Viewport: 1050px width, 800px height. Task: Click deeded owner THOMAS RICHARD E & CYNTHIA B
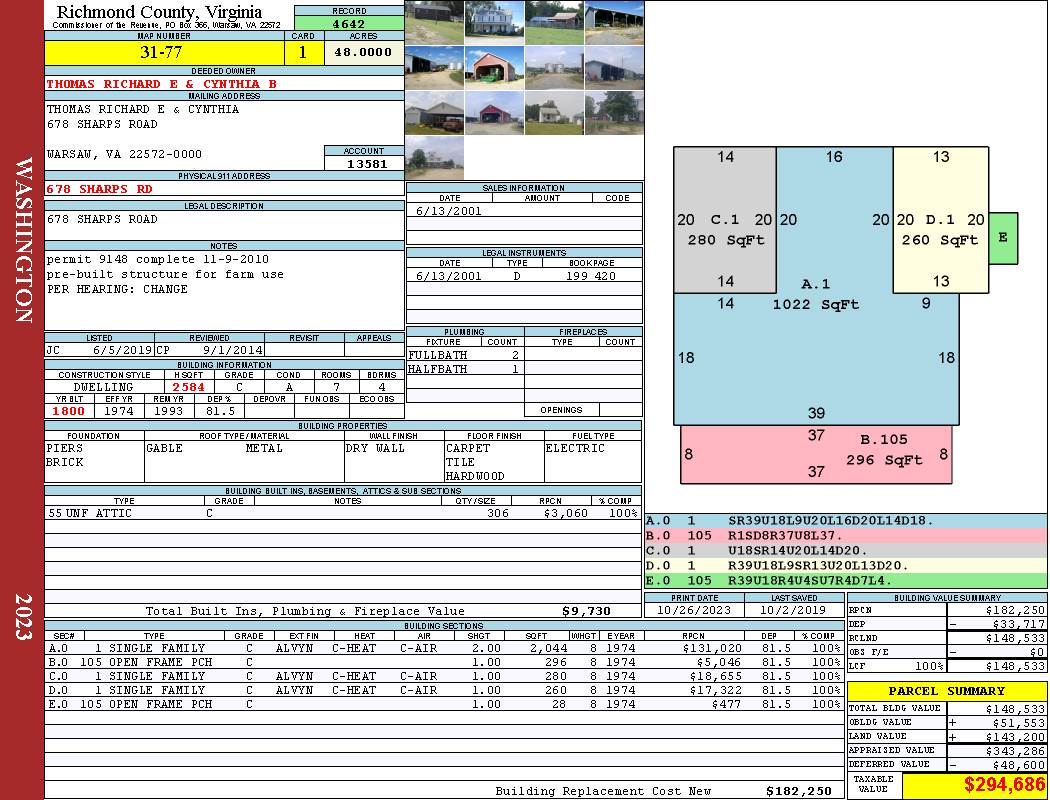click(161, 84)
